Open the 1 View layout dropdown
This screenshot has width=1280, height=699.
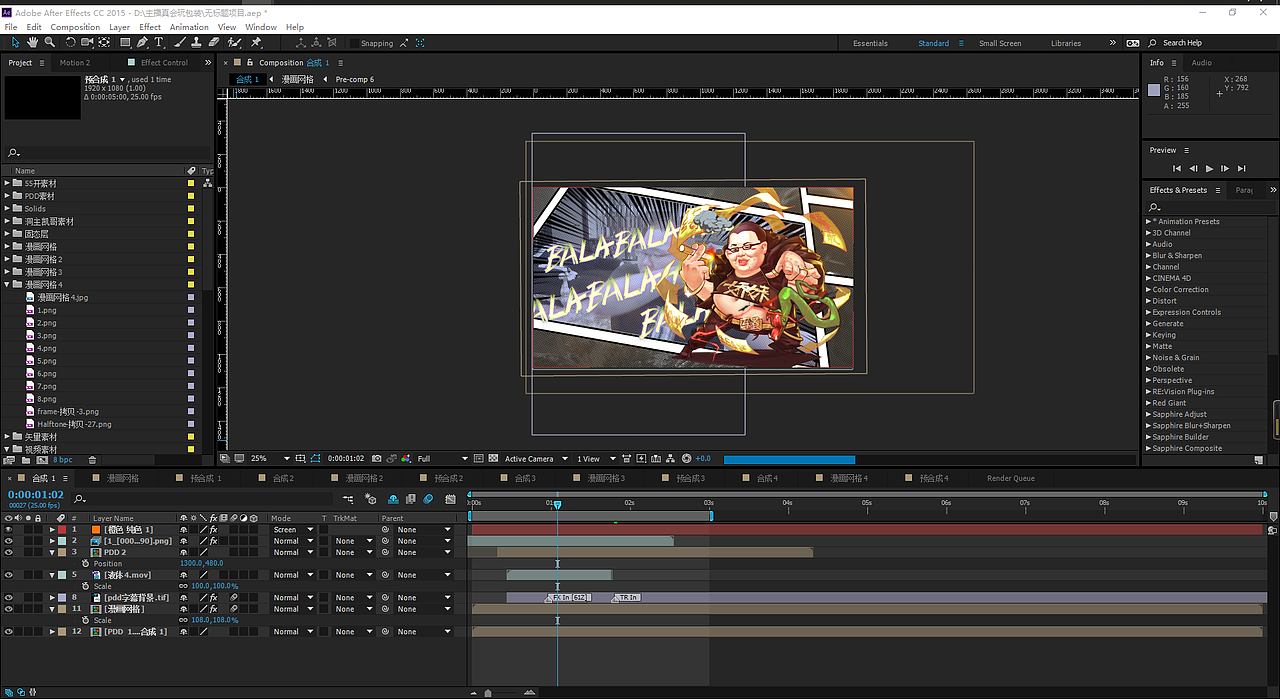click(594, 459)
